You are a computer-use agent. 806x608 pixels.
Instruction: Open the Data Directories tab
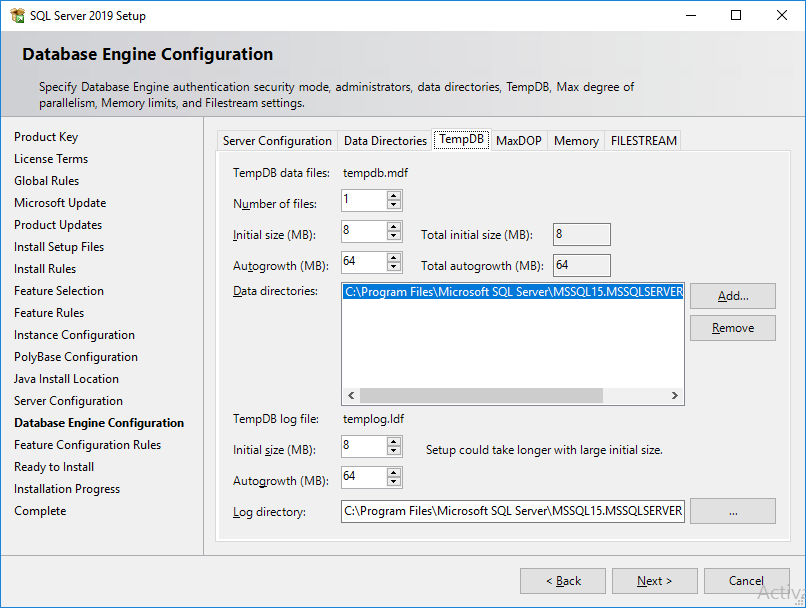(385, 141)
